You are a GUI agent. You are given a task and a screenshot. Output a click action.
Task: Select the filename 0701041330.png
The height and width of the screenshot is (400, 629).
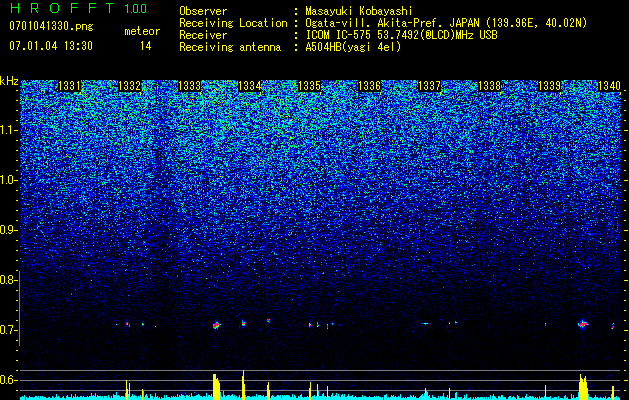pos(51,26)
